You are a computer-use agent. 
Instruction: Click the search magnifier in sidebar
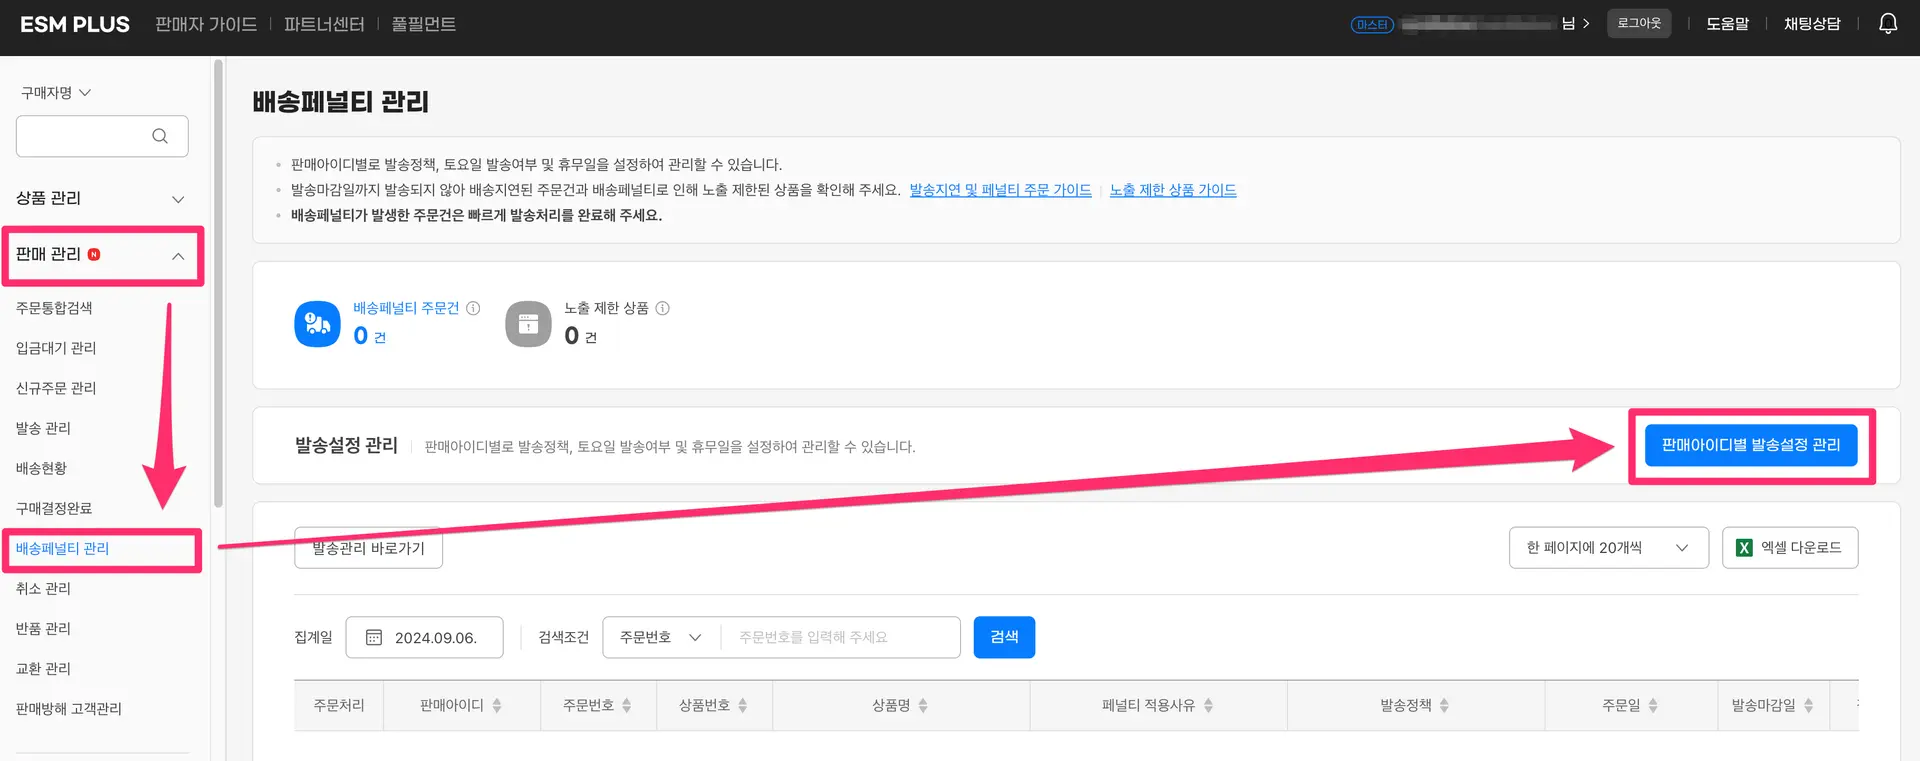click(x=160, y=136)
